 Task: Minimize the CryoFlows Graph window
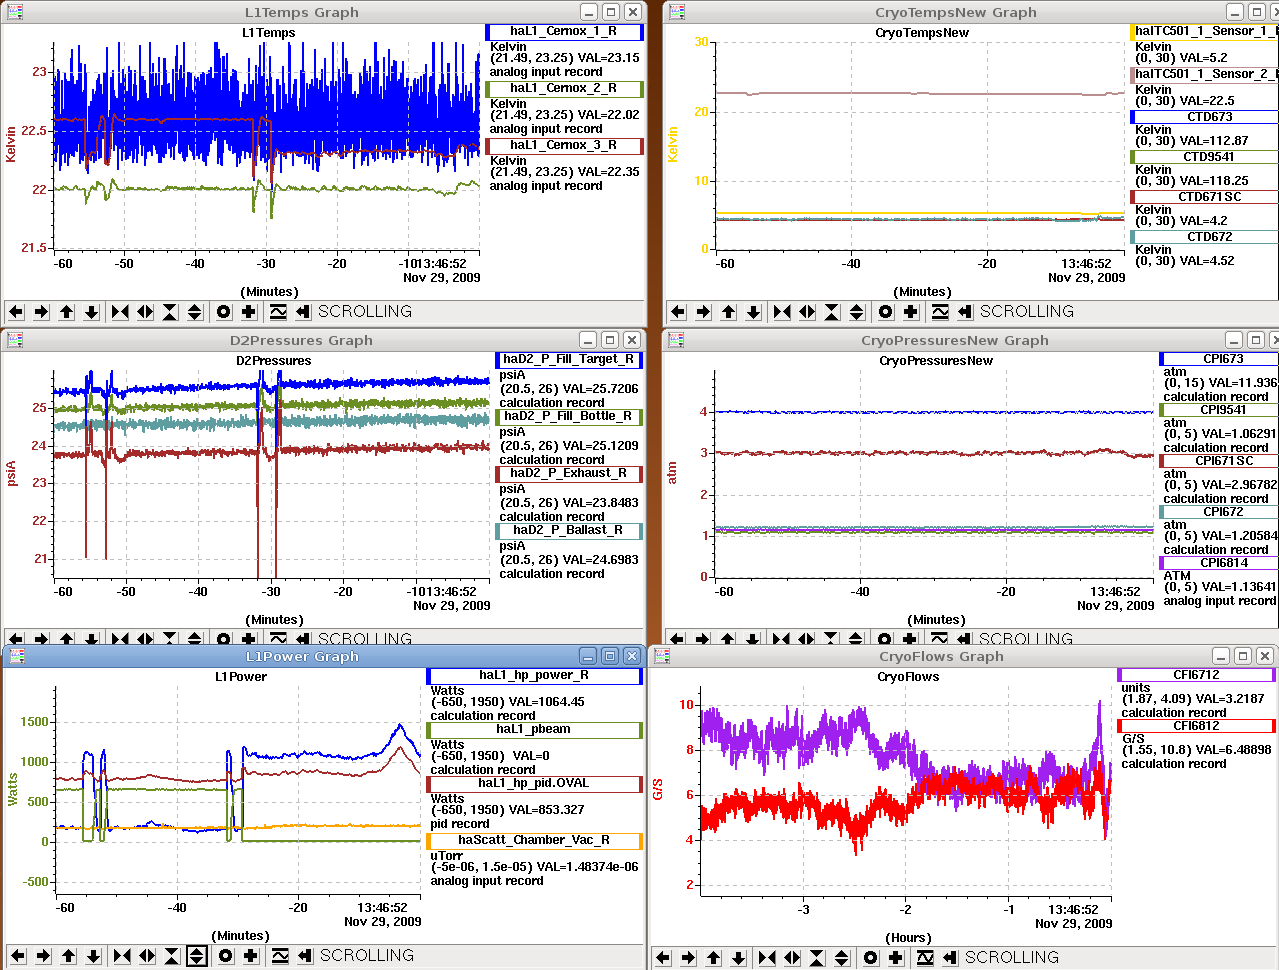pos(1221,656)
